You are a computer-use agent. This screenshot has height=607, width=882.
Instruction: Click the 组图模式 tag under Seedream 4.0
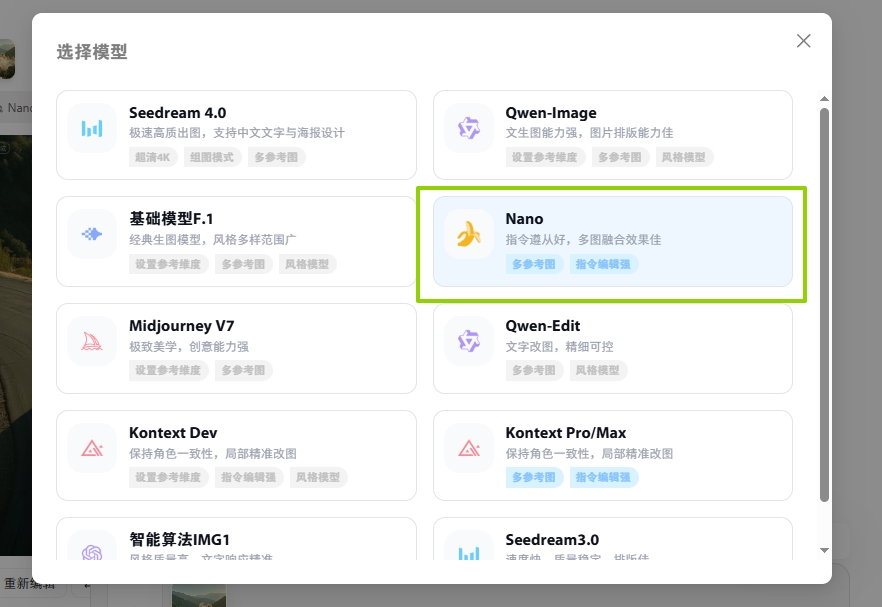(211, 157)
